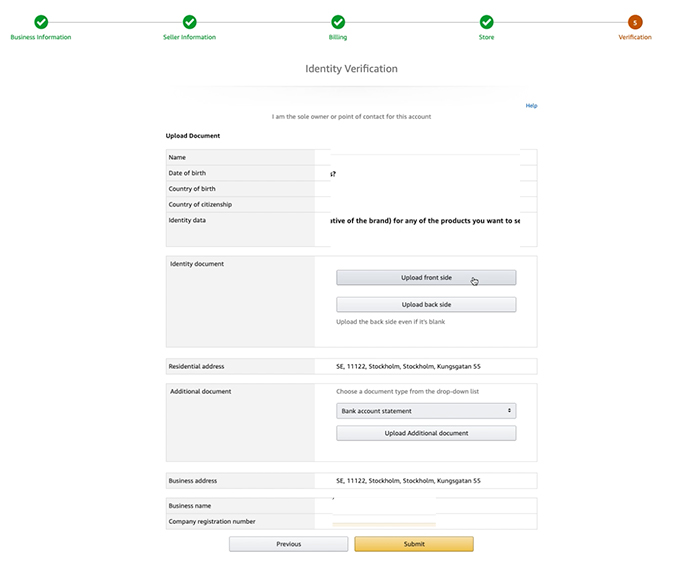Click the Business address value row

(425, 481)
